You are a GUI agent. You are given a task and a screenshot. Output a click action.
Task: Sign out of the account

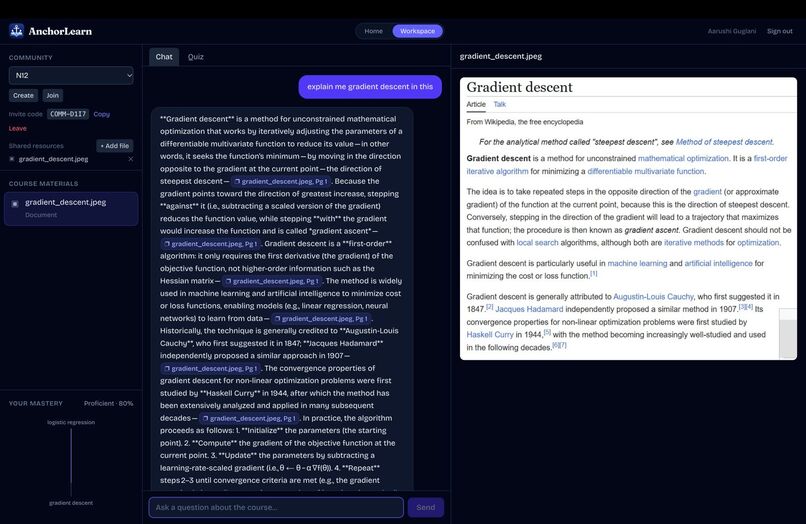point(780,31)
